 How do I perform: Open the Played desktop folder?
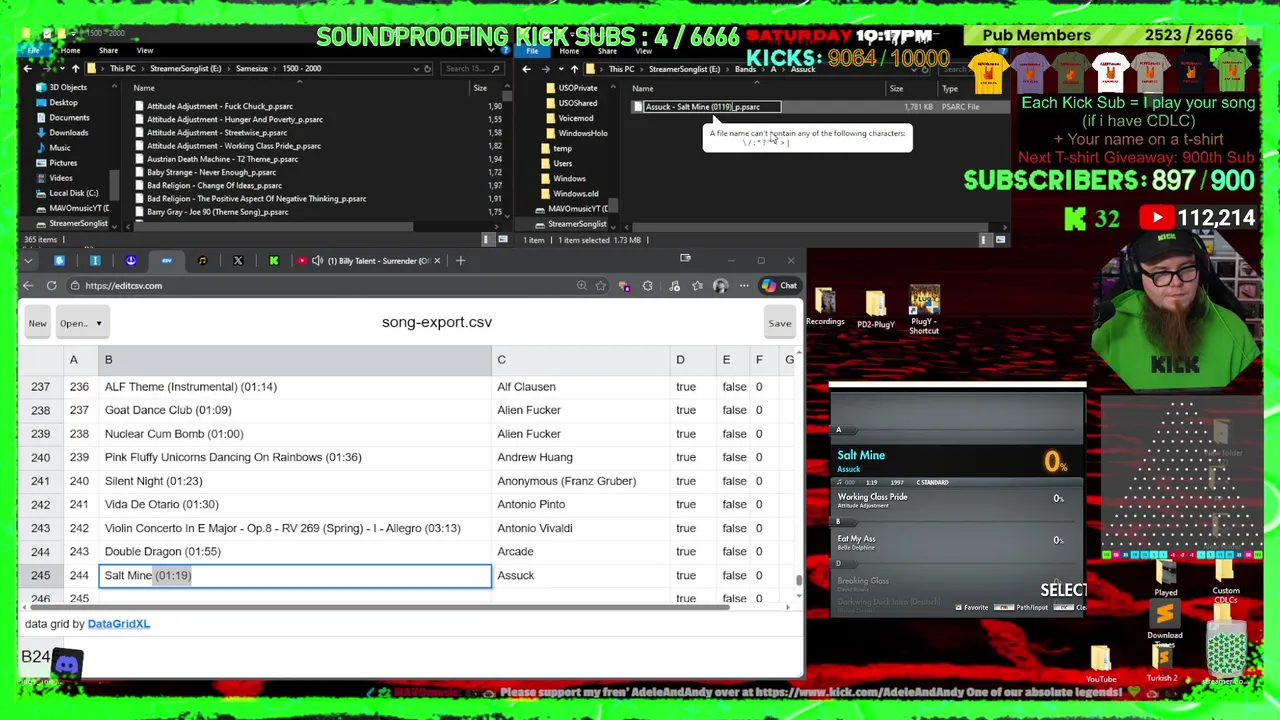(1166, 578)
